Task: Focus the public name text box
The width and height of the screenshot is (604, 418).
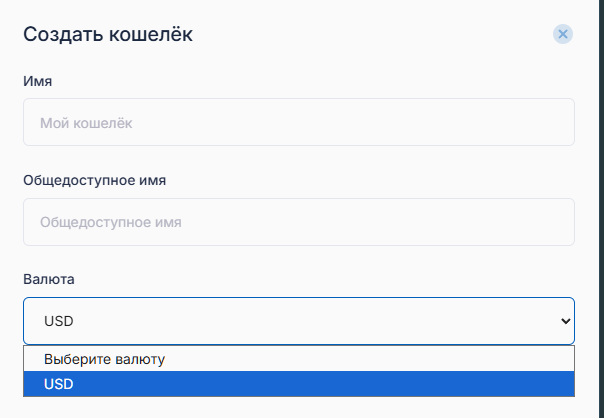Action: point(298,222)
